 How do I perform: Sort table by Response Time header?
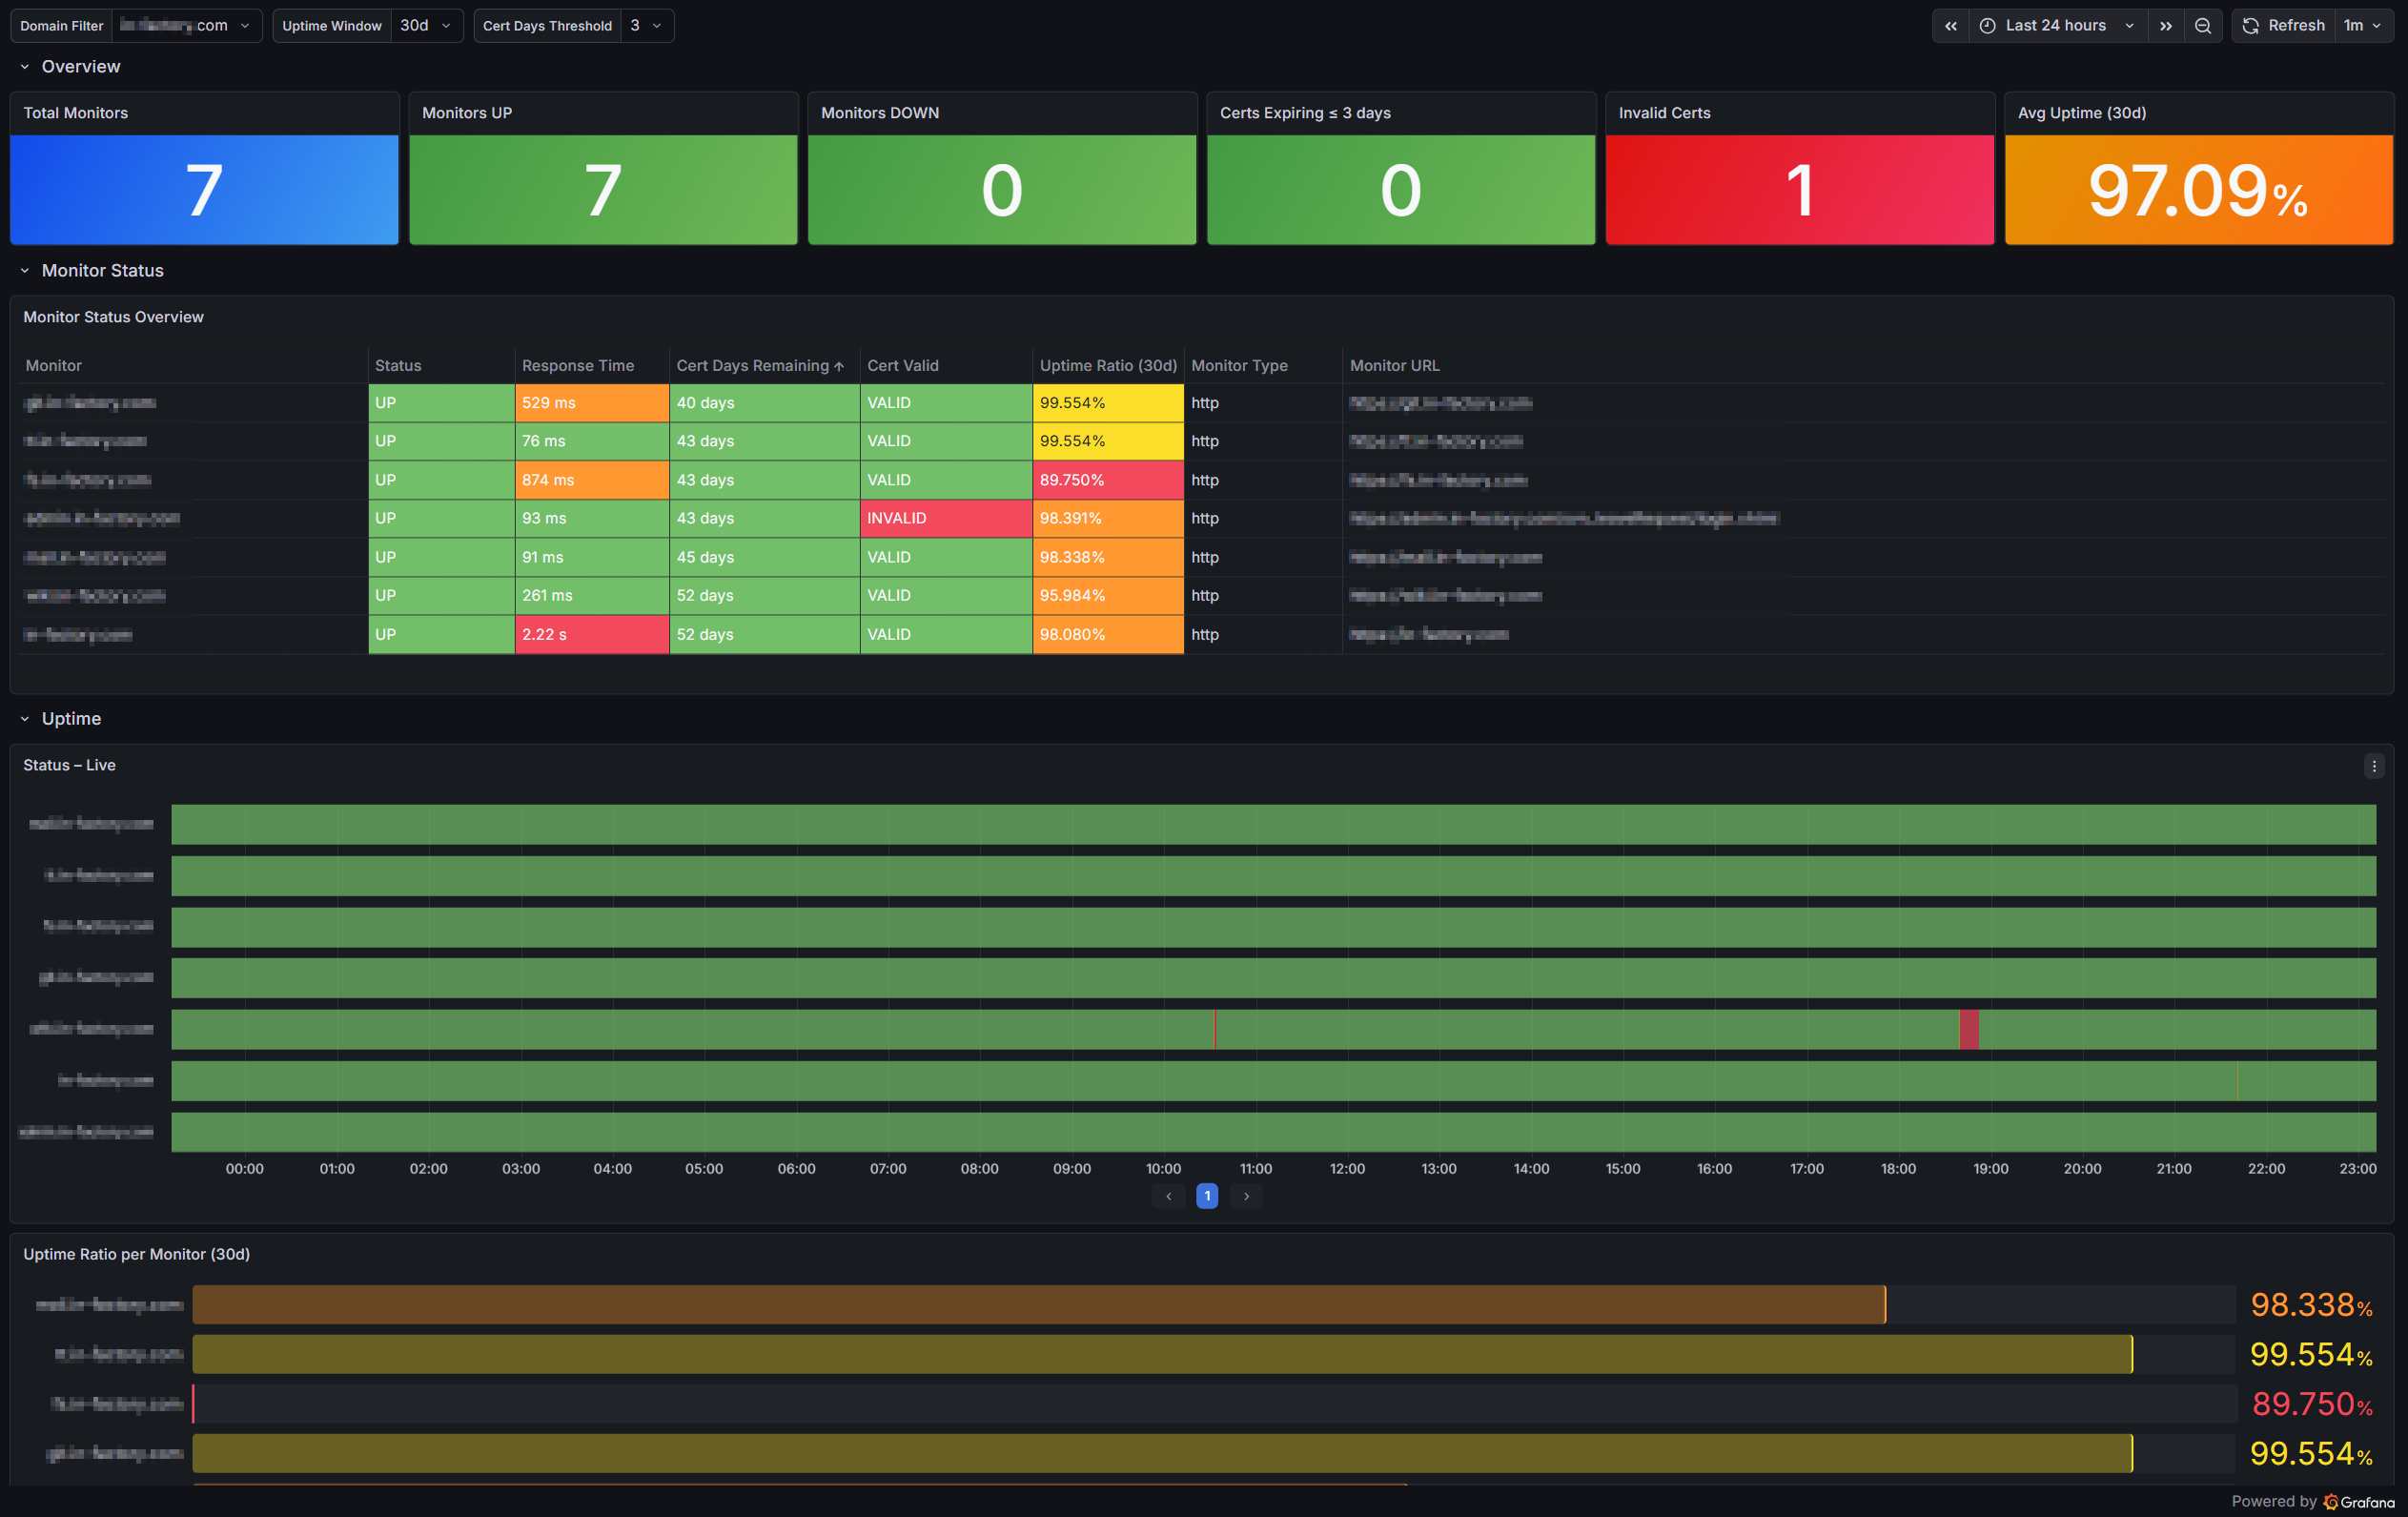click(577, 366)
